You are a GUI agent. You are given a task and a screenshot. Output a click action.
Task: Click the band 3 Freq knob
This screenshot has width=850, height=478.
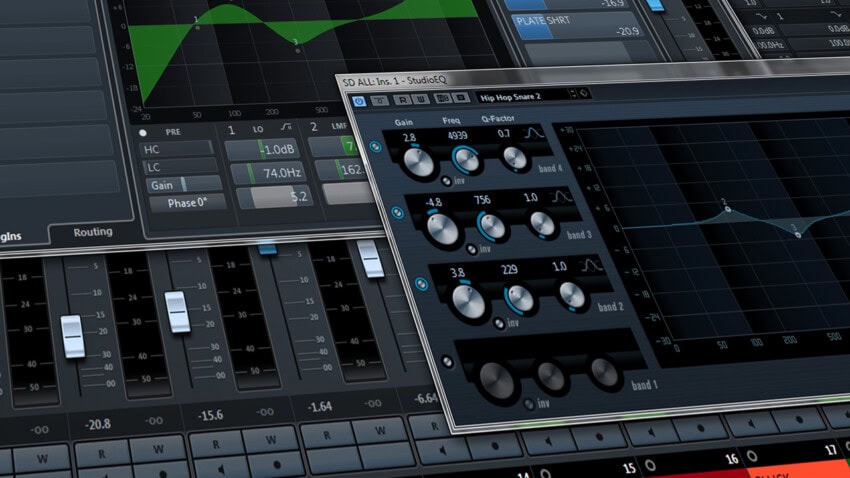tap(492, 226)
